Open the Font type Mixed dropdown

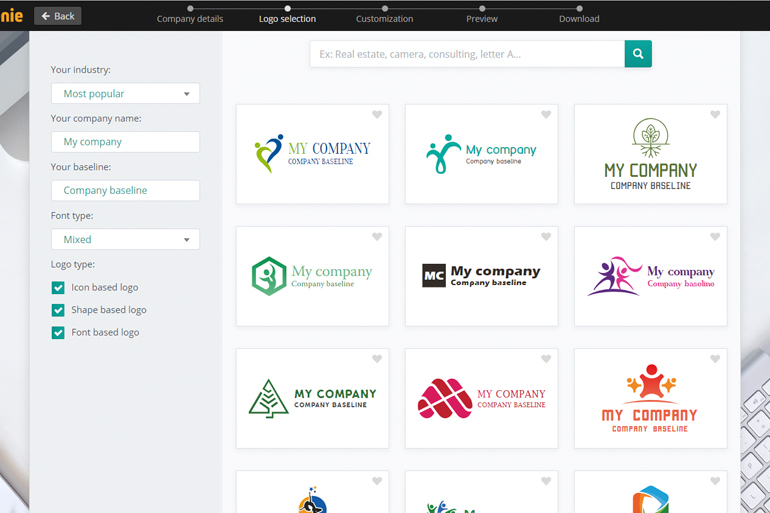125,239
